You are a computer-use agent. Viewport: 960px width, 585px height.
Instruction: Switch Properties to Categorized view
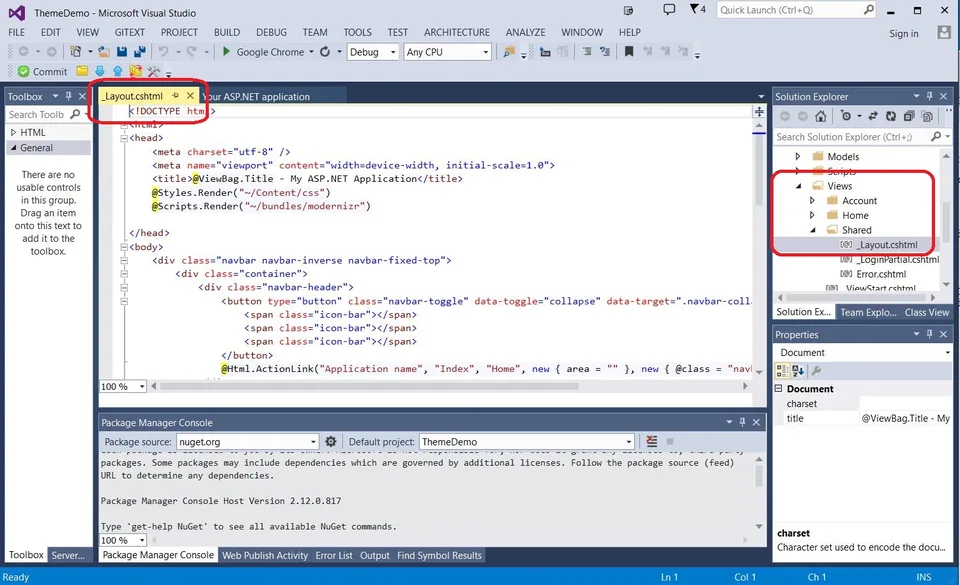pyautogui.click(x=782, y=370)
